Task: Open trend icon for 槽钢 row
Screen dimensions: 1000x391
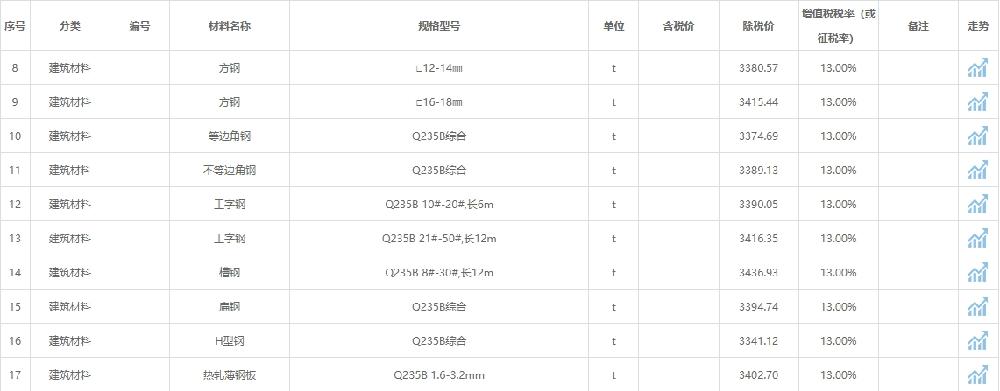Action: (x=977, y=272)
